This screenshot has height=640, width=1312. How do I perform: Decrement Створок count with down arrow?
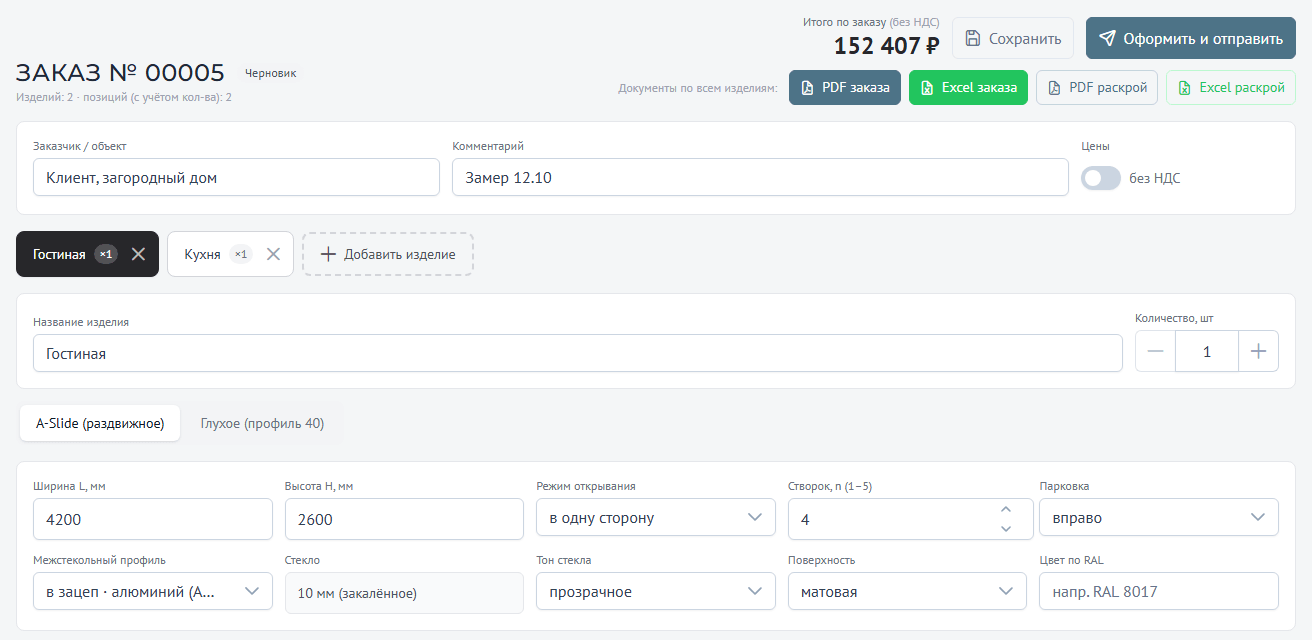point(1006,528)
